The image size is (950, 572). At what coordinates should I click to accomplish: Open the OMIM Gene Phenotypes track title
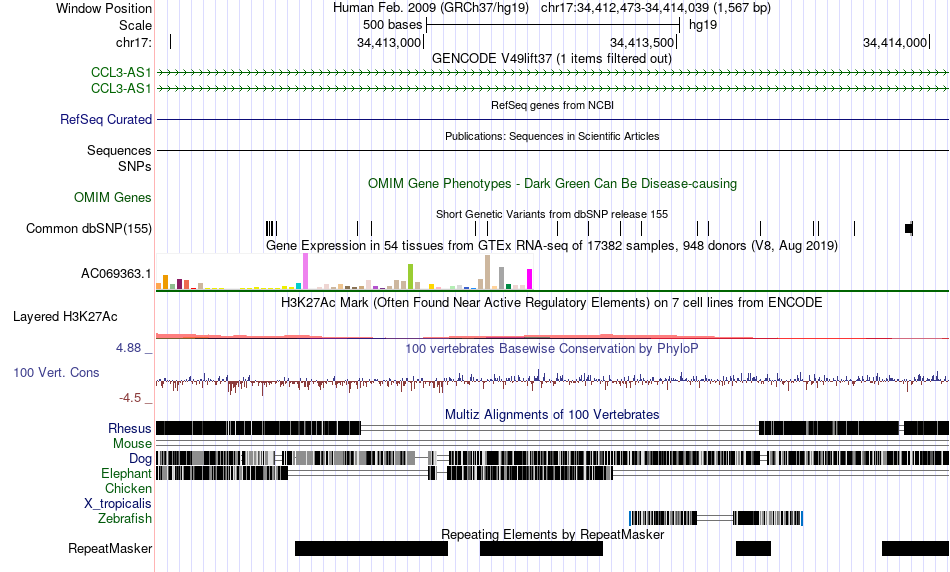point(552,184)
